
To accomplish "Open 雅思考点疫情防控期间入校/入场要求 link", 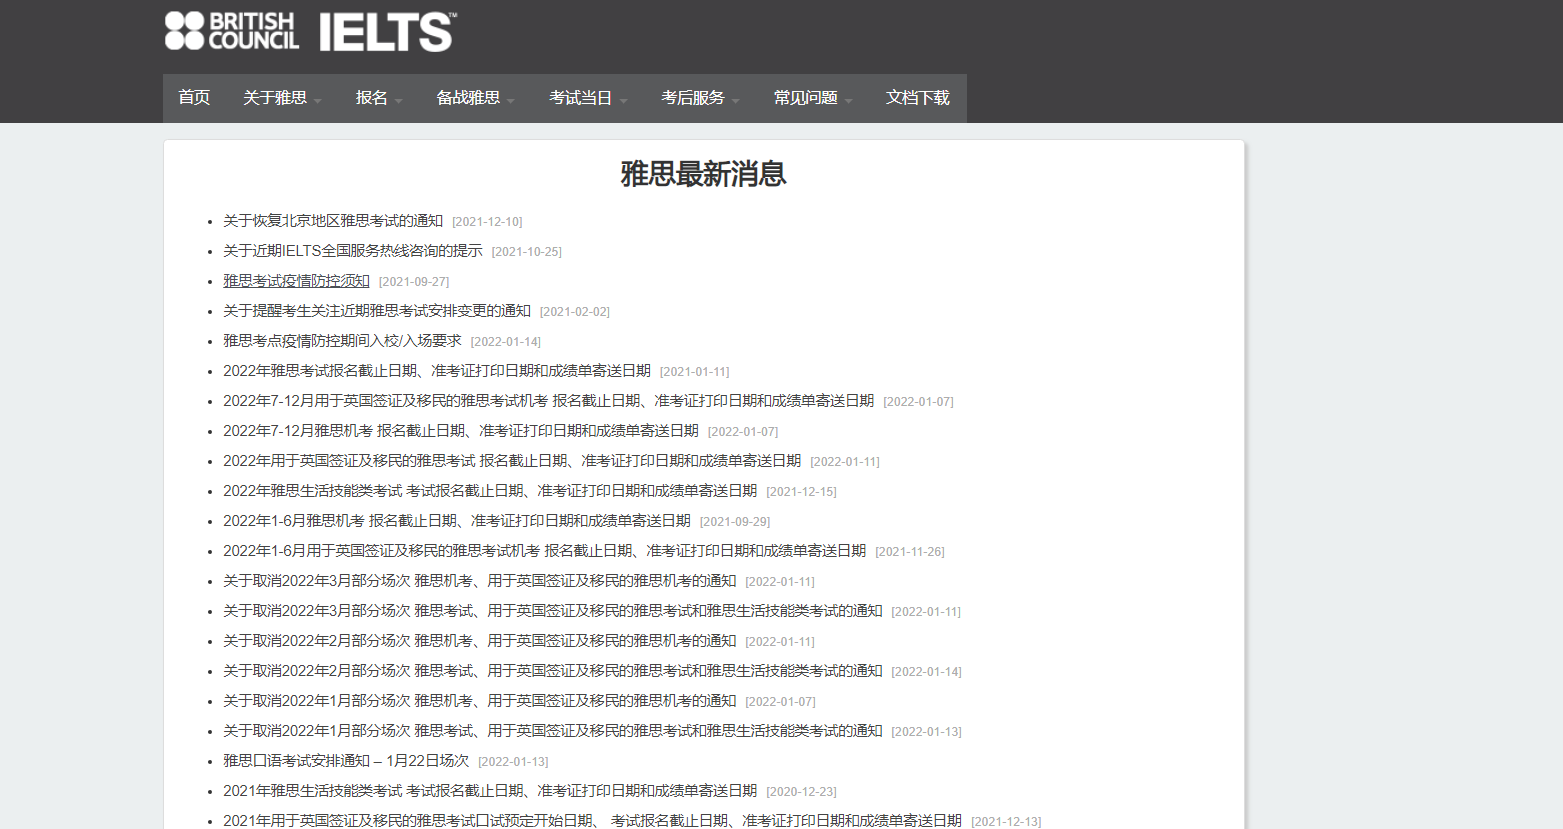I will [342, 341].
